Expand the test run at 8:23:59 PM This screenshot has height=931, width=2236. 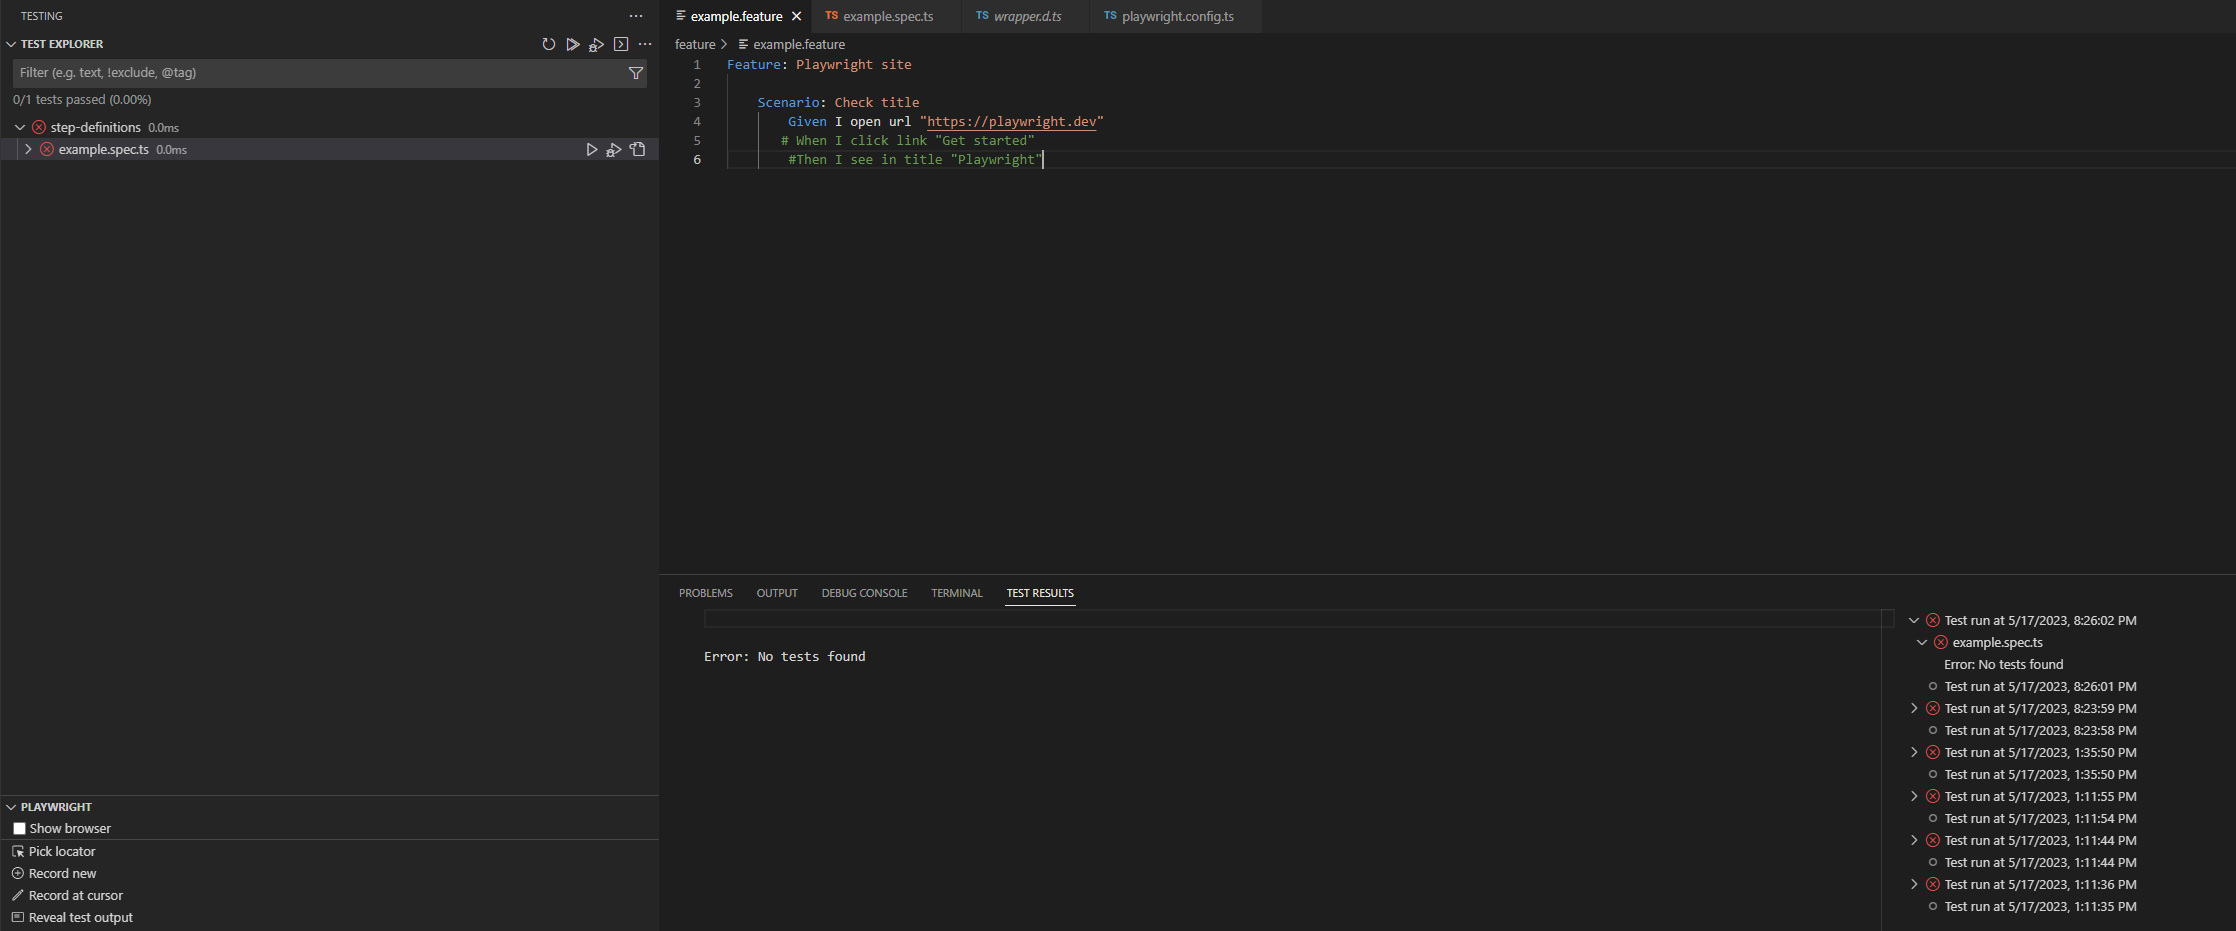(x=1914, y=708)
